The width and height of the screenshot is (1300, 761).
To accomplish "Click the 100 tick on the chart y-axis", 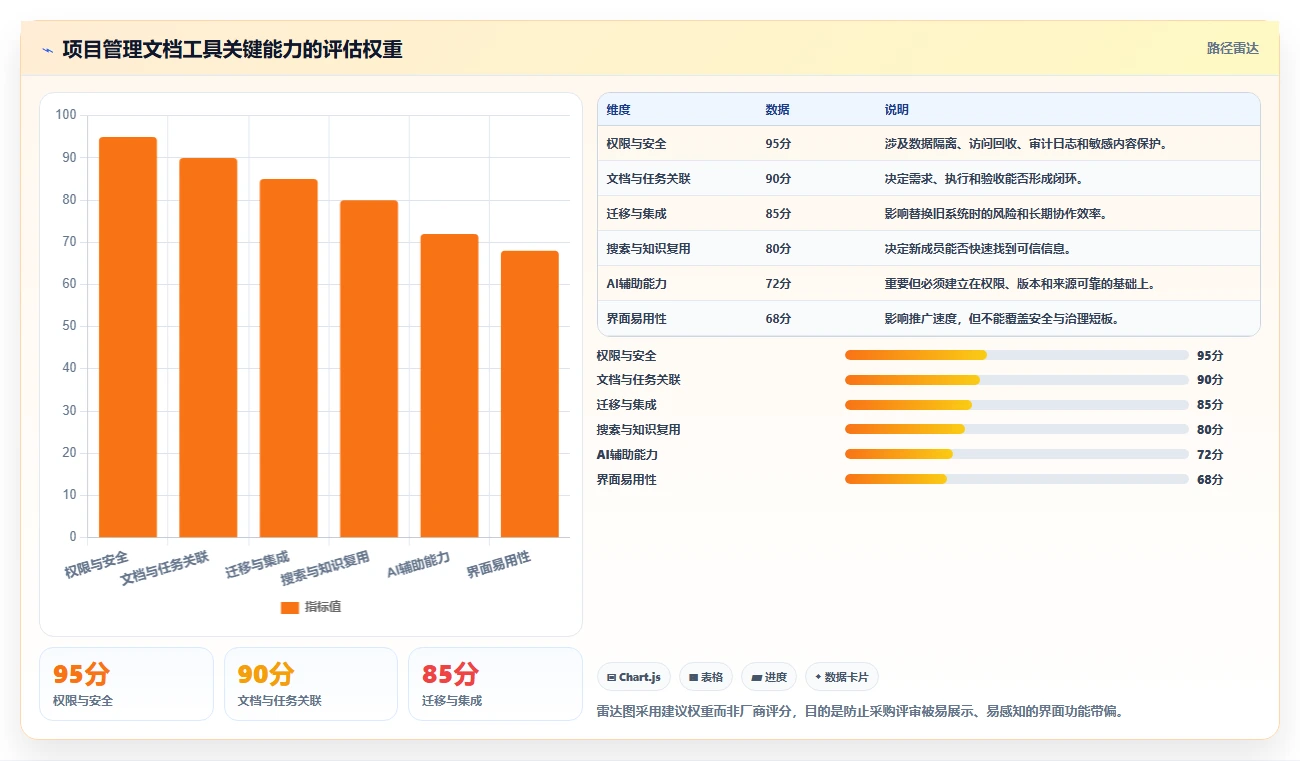I will [66, 115].
